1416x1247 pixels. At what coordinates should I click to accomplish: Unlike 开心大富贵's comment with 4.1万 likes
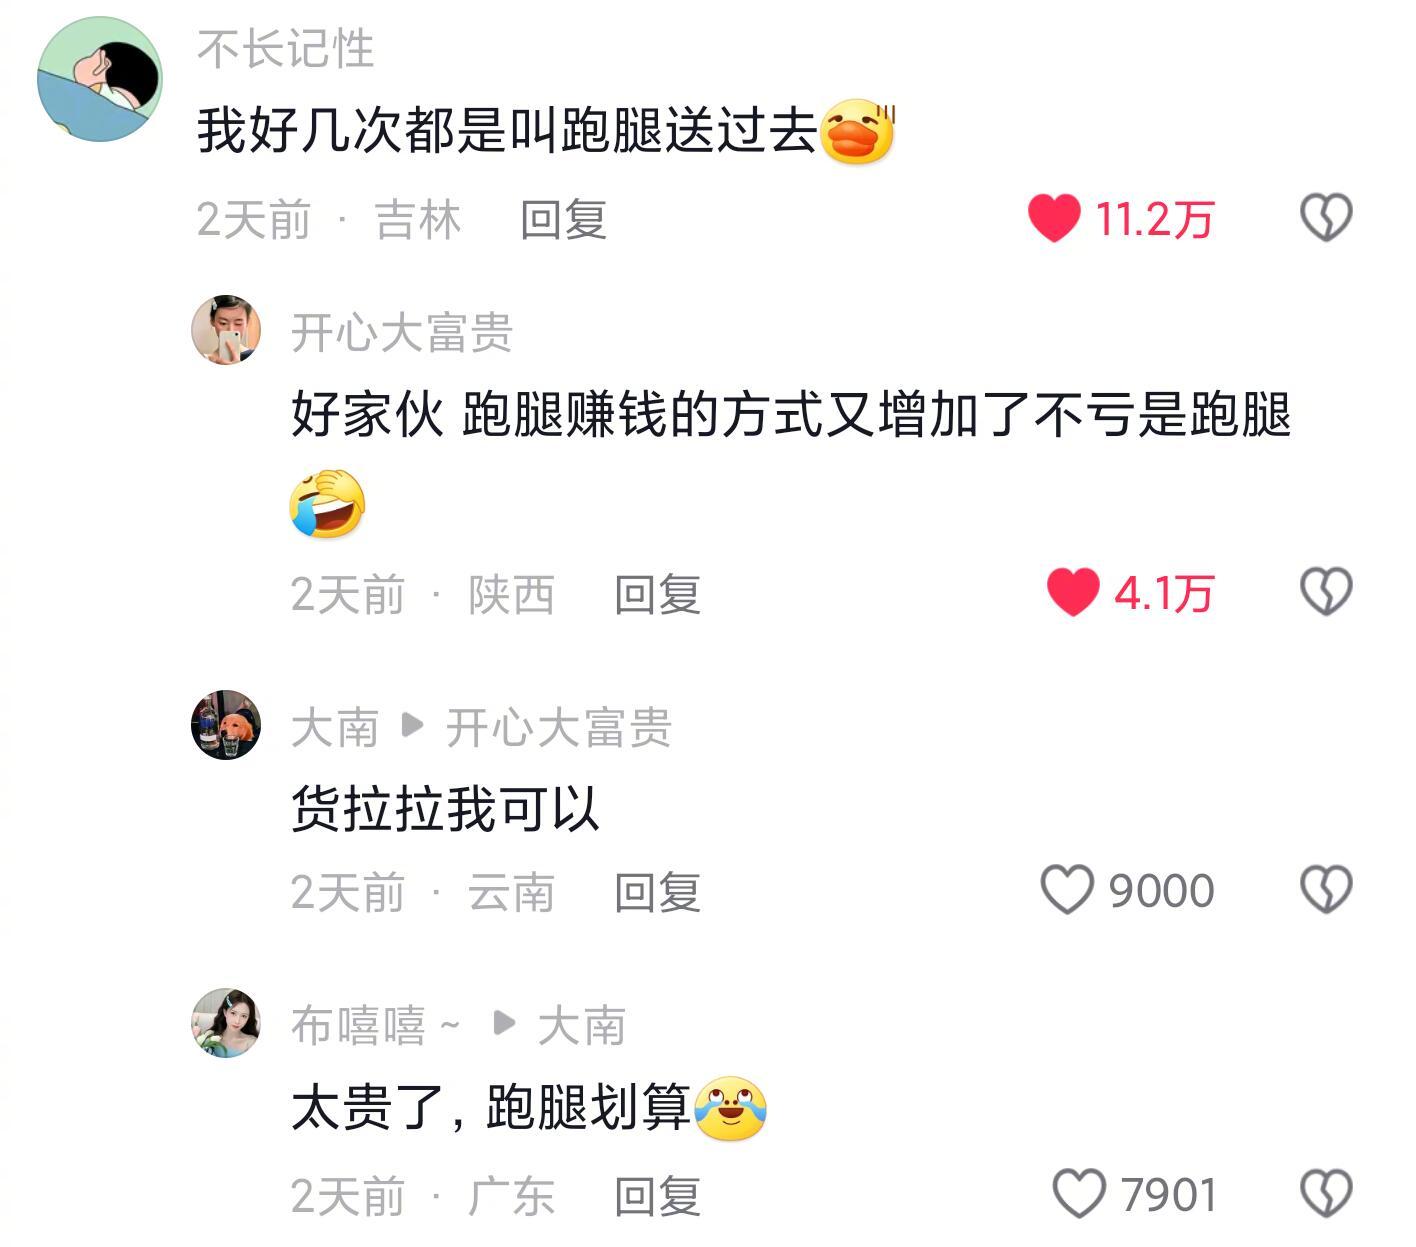click(x=1073, y=592)
